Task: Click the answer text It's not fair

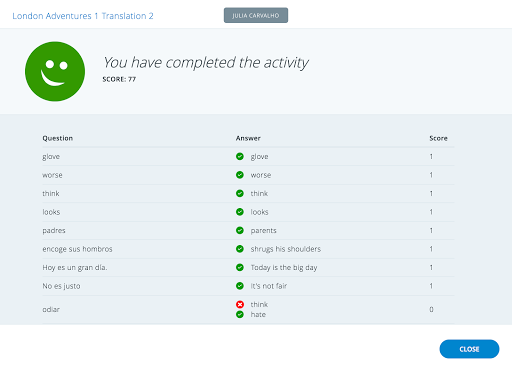Action: [x=269, y=286]
